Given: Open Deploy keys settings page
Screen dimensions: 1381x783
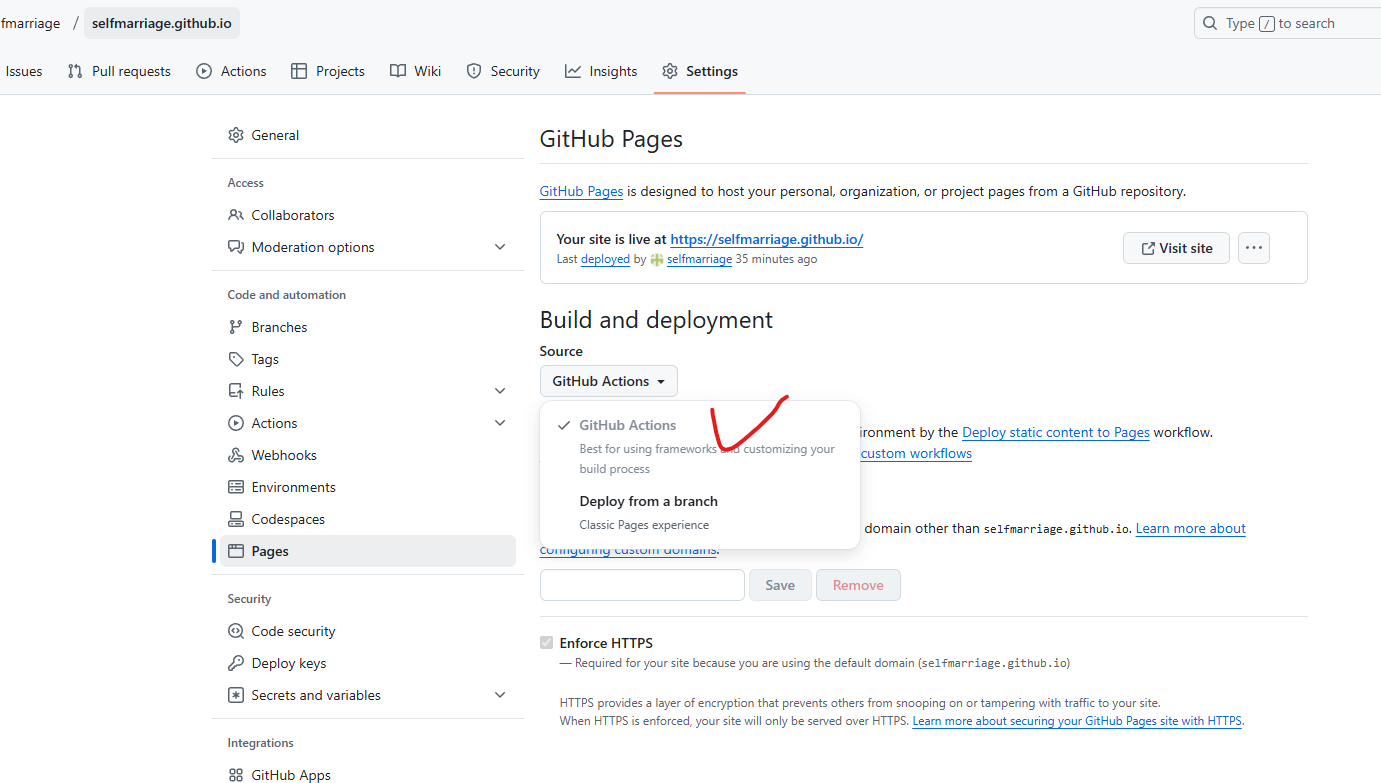Looking at the screenshot, I should coord(368,663).
